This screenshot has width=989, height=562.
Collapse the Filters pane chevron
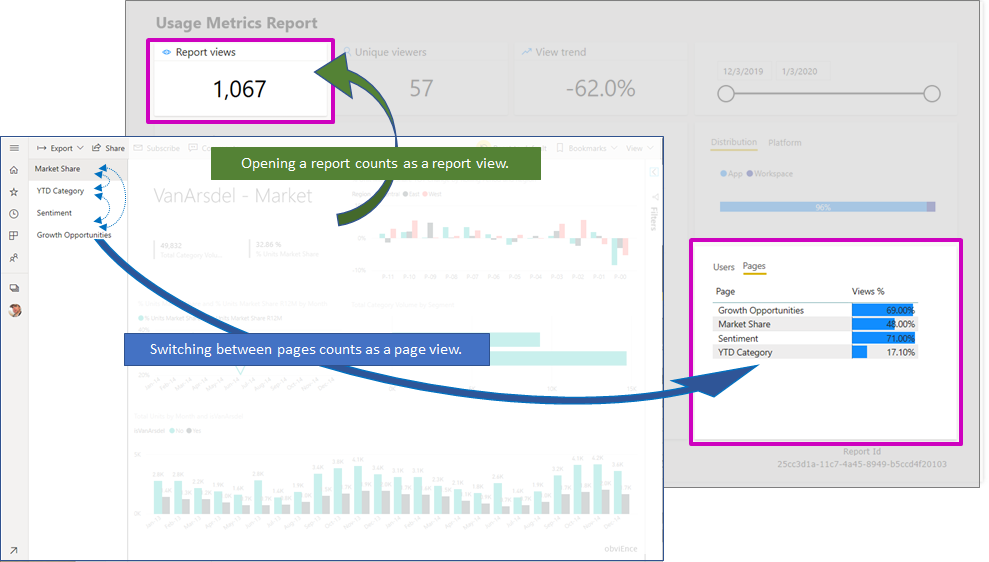[x=654, y=172]
